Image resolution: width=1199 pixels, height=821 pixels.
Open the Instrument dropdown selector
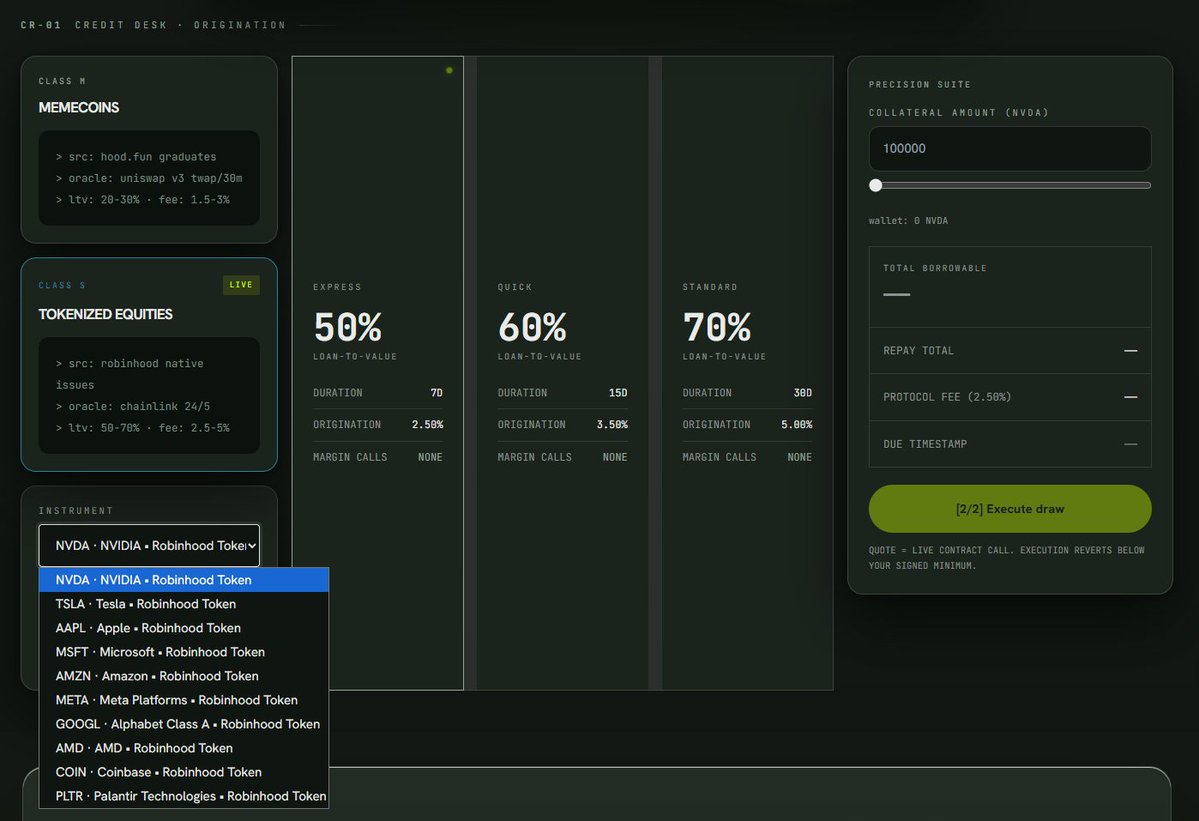(x=149, y=545)
